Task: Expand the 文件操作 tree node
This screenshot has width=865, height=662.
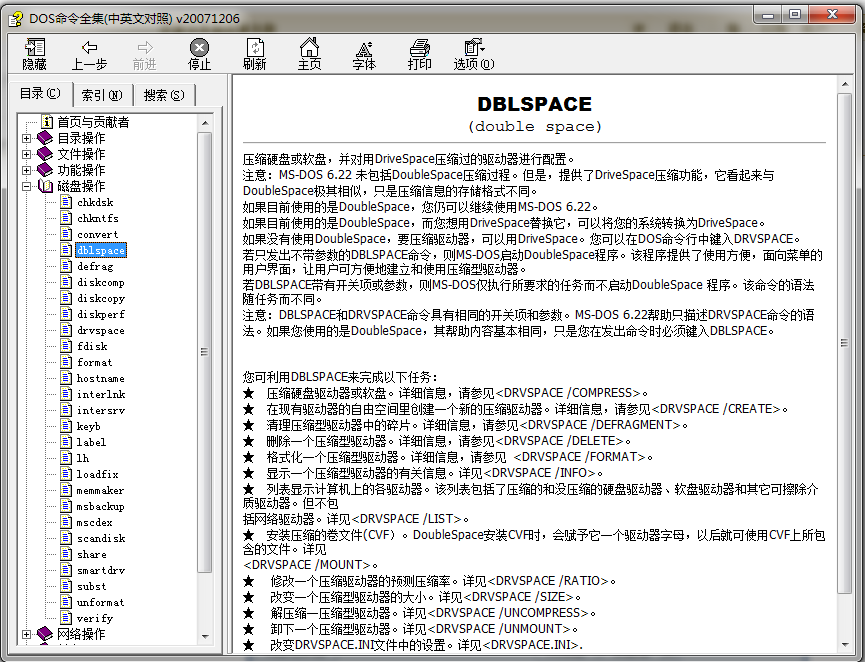Action: pos(26,154)
